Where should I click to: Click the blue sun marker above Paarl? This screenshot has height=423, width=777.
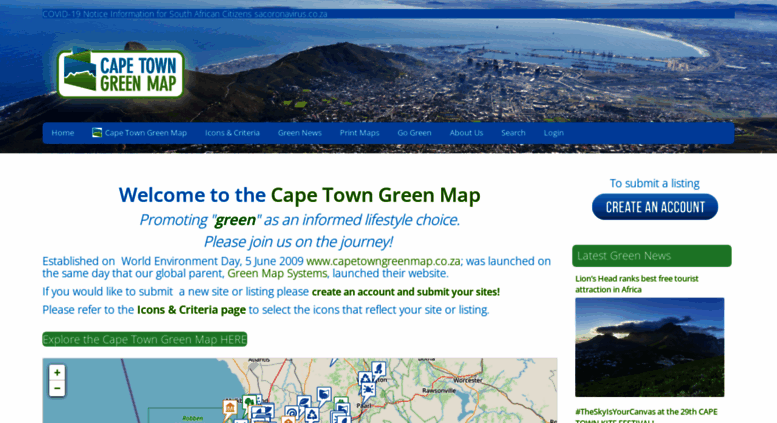click(369, 389)
